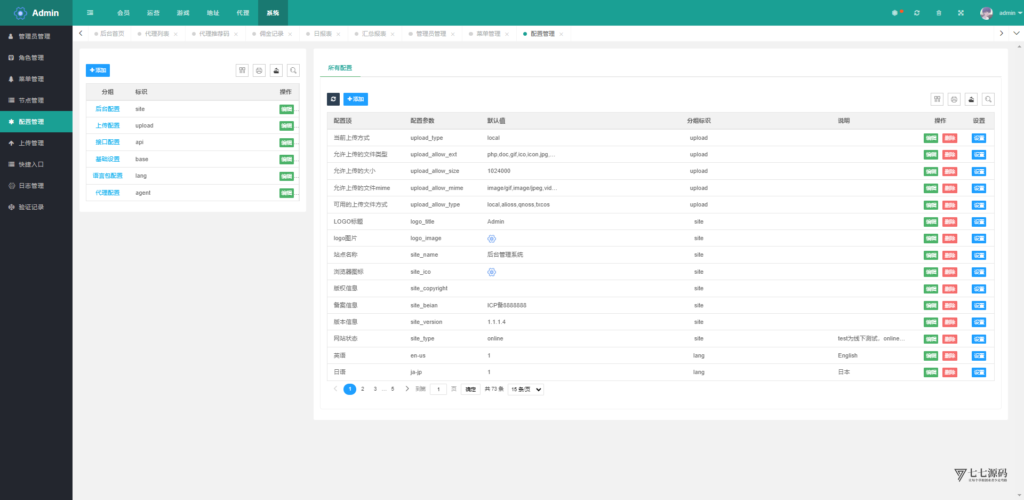This screenshot has width=1024, height=500.
Task: Open the 15 条/页 page size dropdown
Action: coord(526,389)
